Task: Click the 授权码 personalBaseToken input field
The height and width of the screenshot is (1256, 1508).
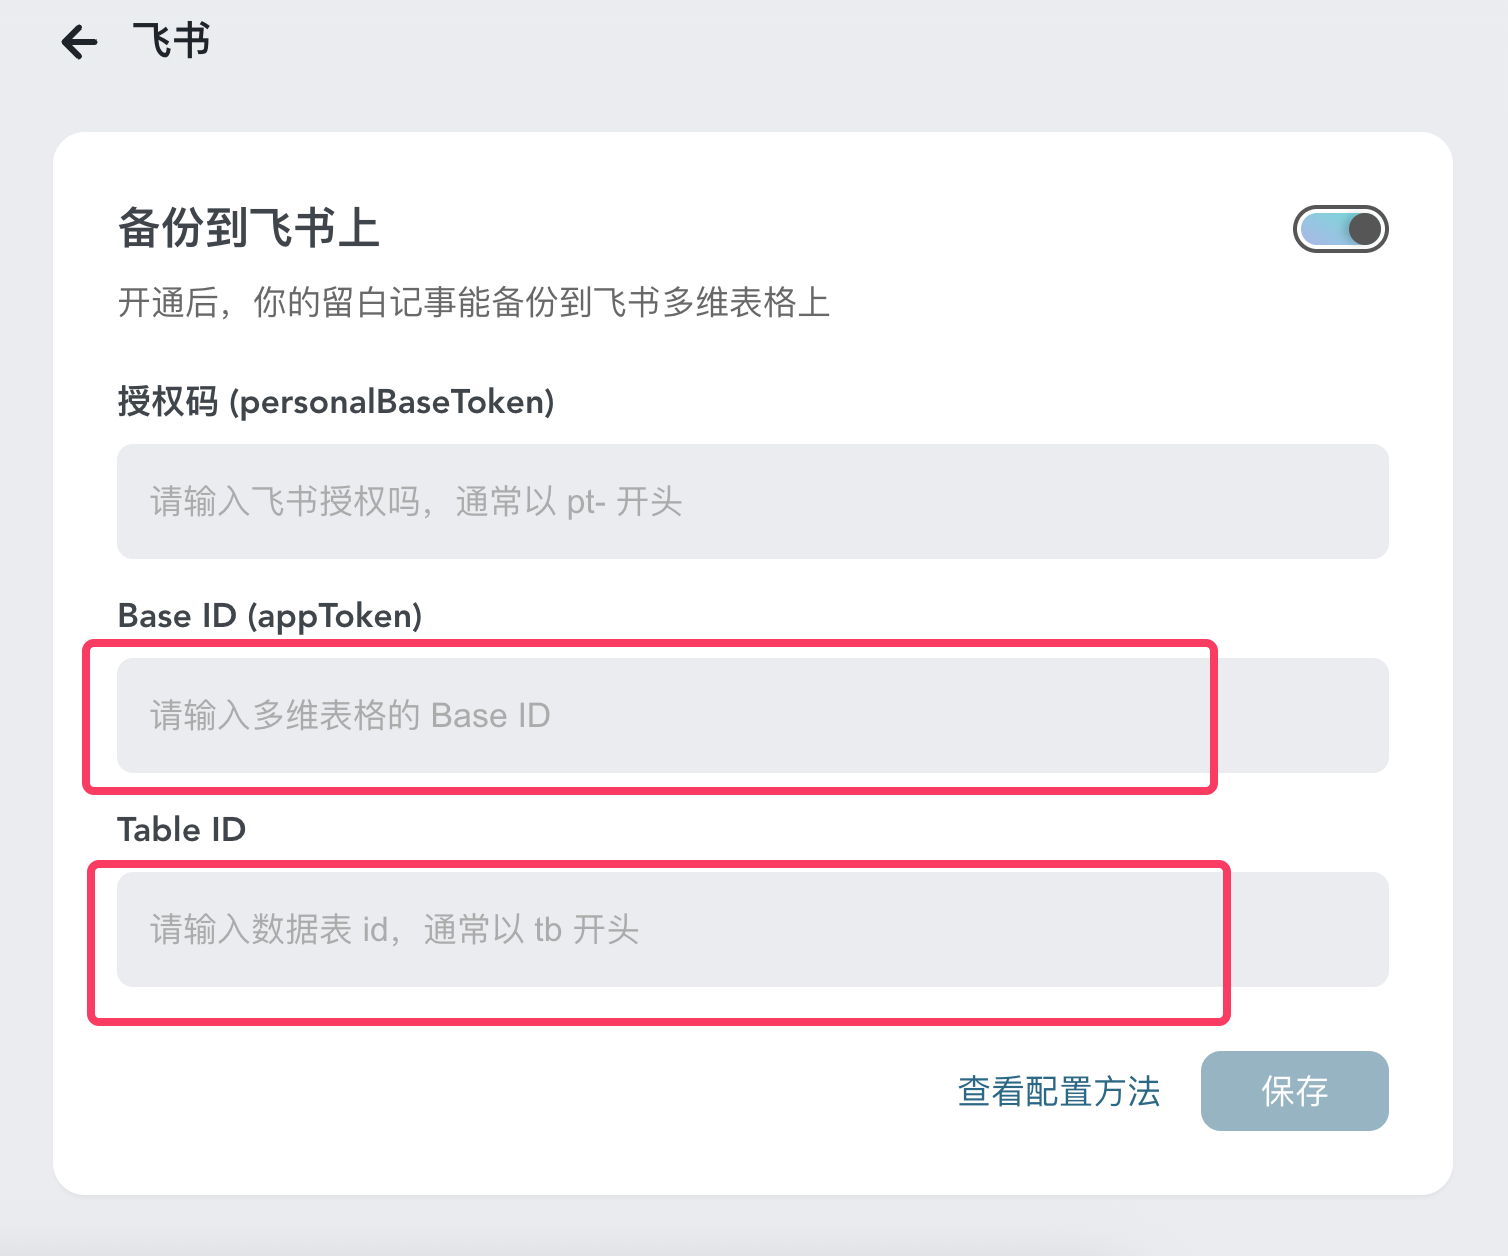Action: (x=752, y=501)
